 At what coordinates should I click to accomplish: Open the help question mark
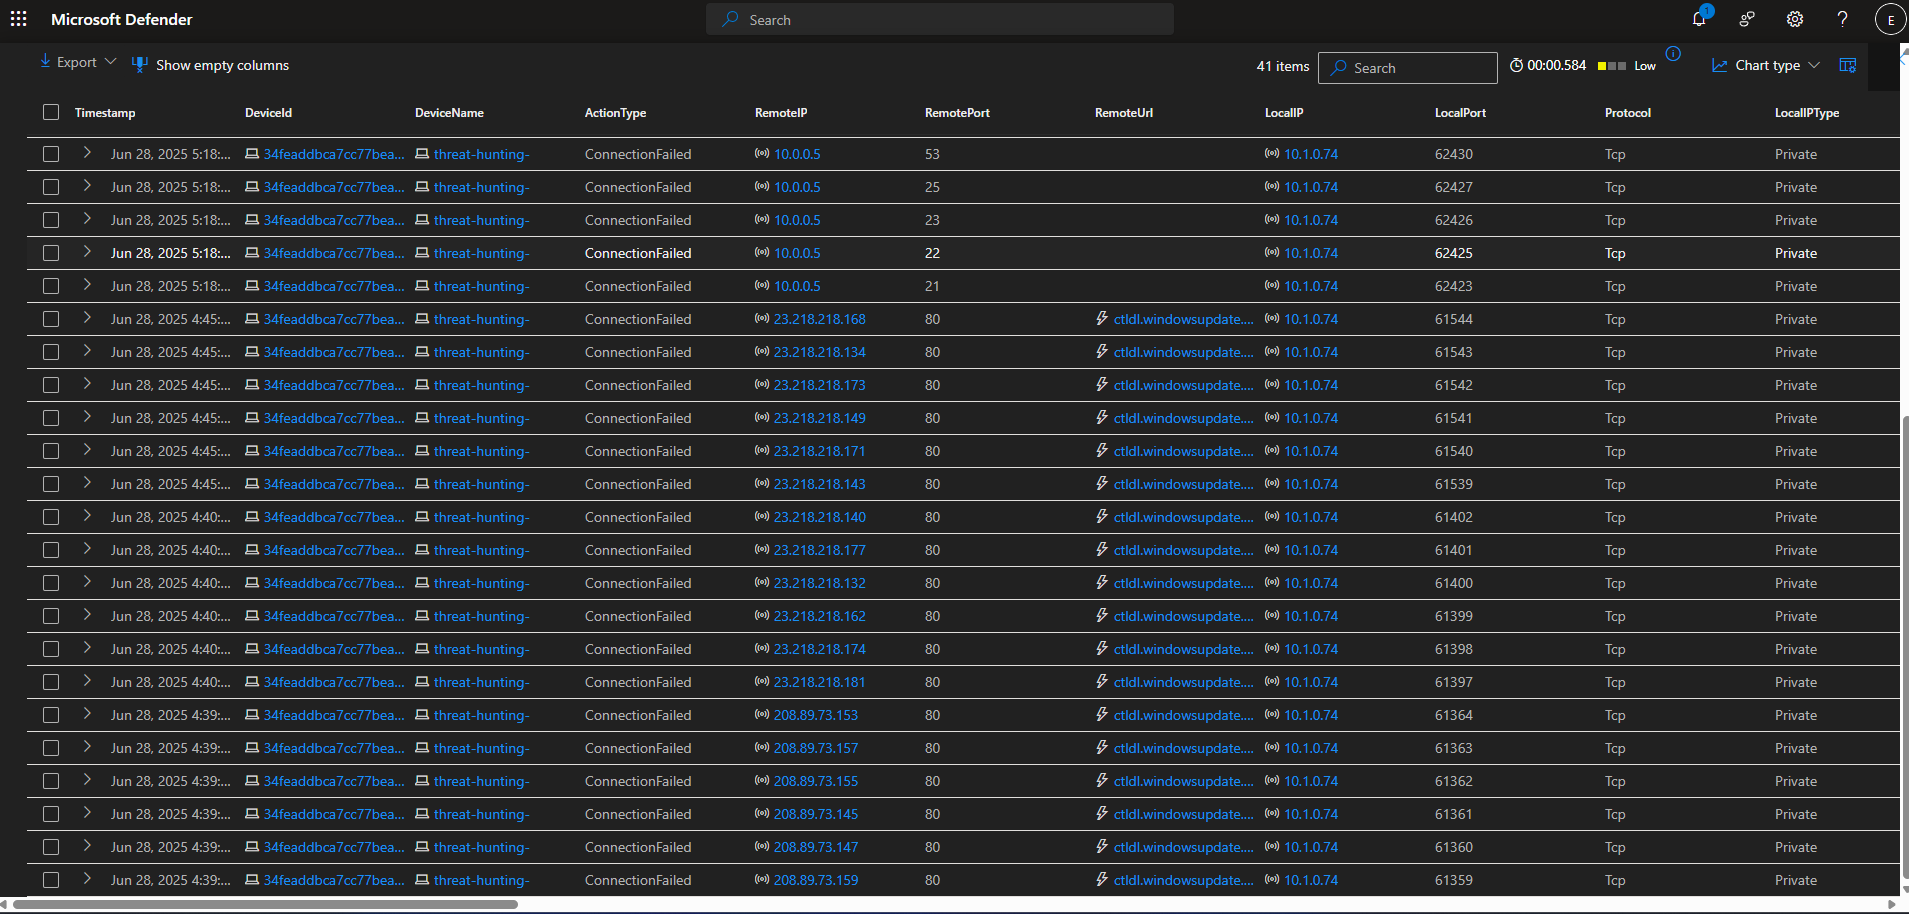point(1842,19)
